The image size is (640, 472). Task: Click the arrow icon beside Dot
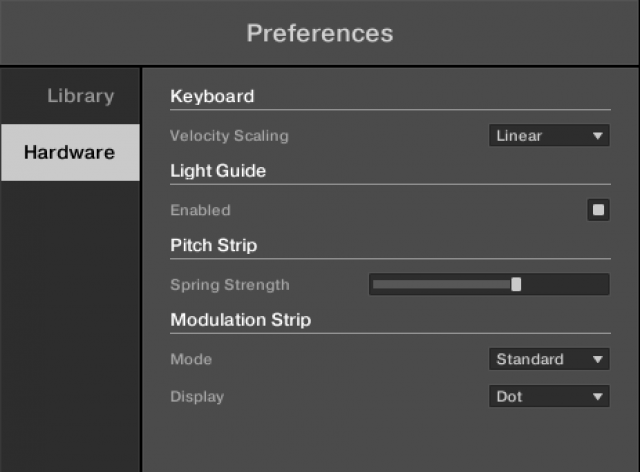(x=597, y=396)
